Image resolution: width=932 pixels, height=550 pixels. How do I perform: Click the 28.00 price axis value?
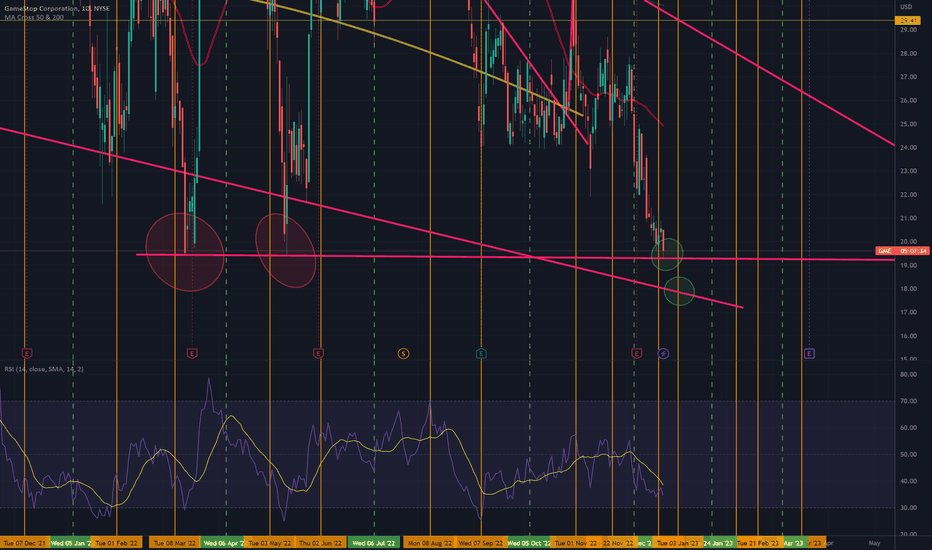click(908, 54)
